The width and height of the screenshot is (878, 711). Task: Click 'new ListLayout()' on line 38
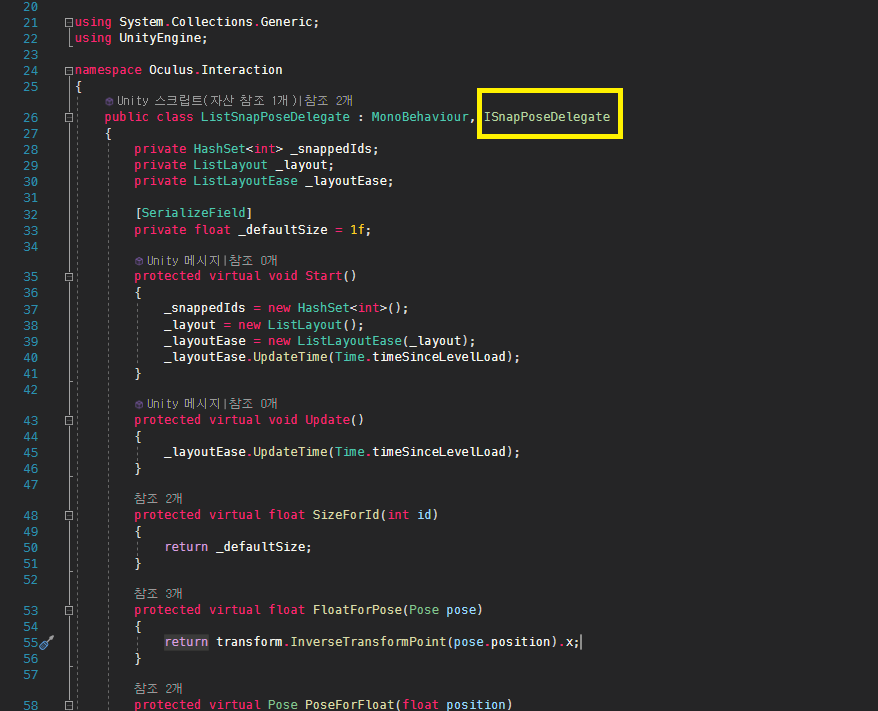click(297, 325)
